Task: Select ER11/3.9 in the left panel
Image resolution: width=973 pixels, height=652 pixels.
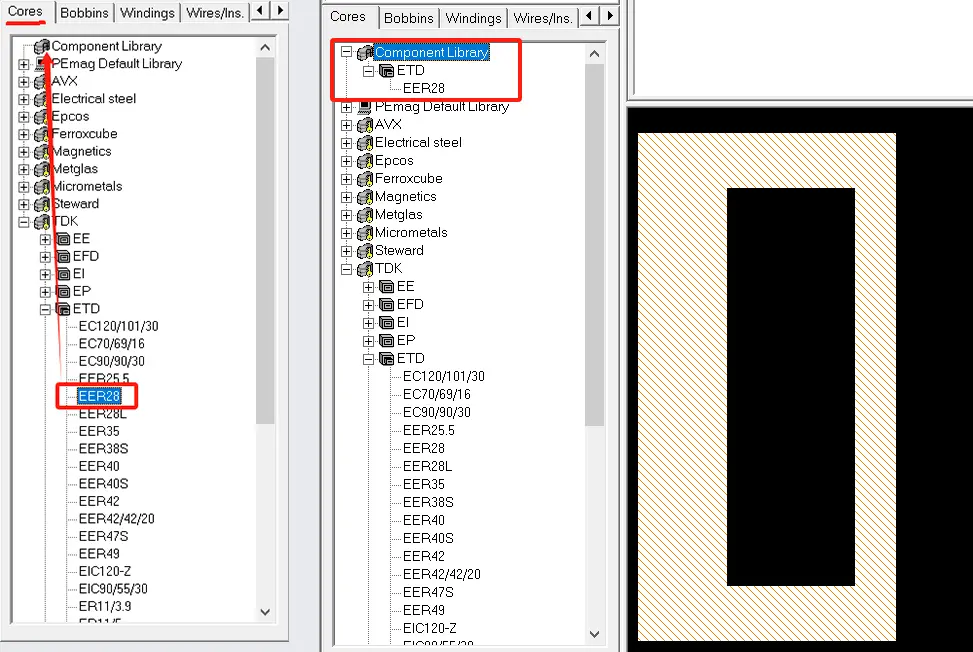Action: coord(105,606)
